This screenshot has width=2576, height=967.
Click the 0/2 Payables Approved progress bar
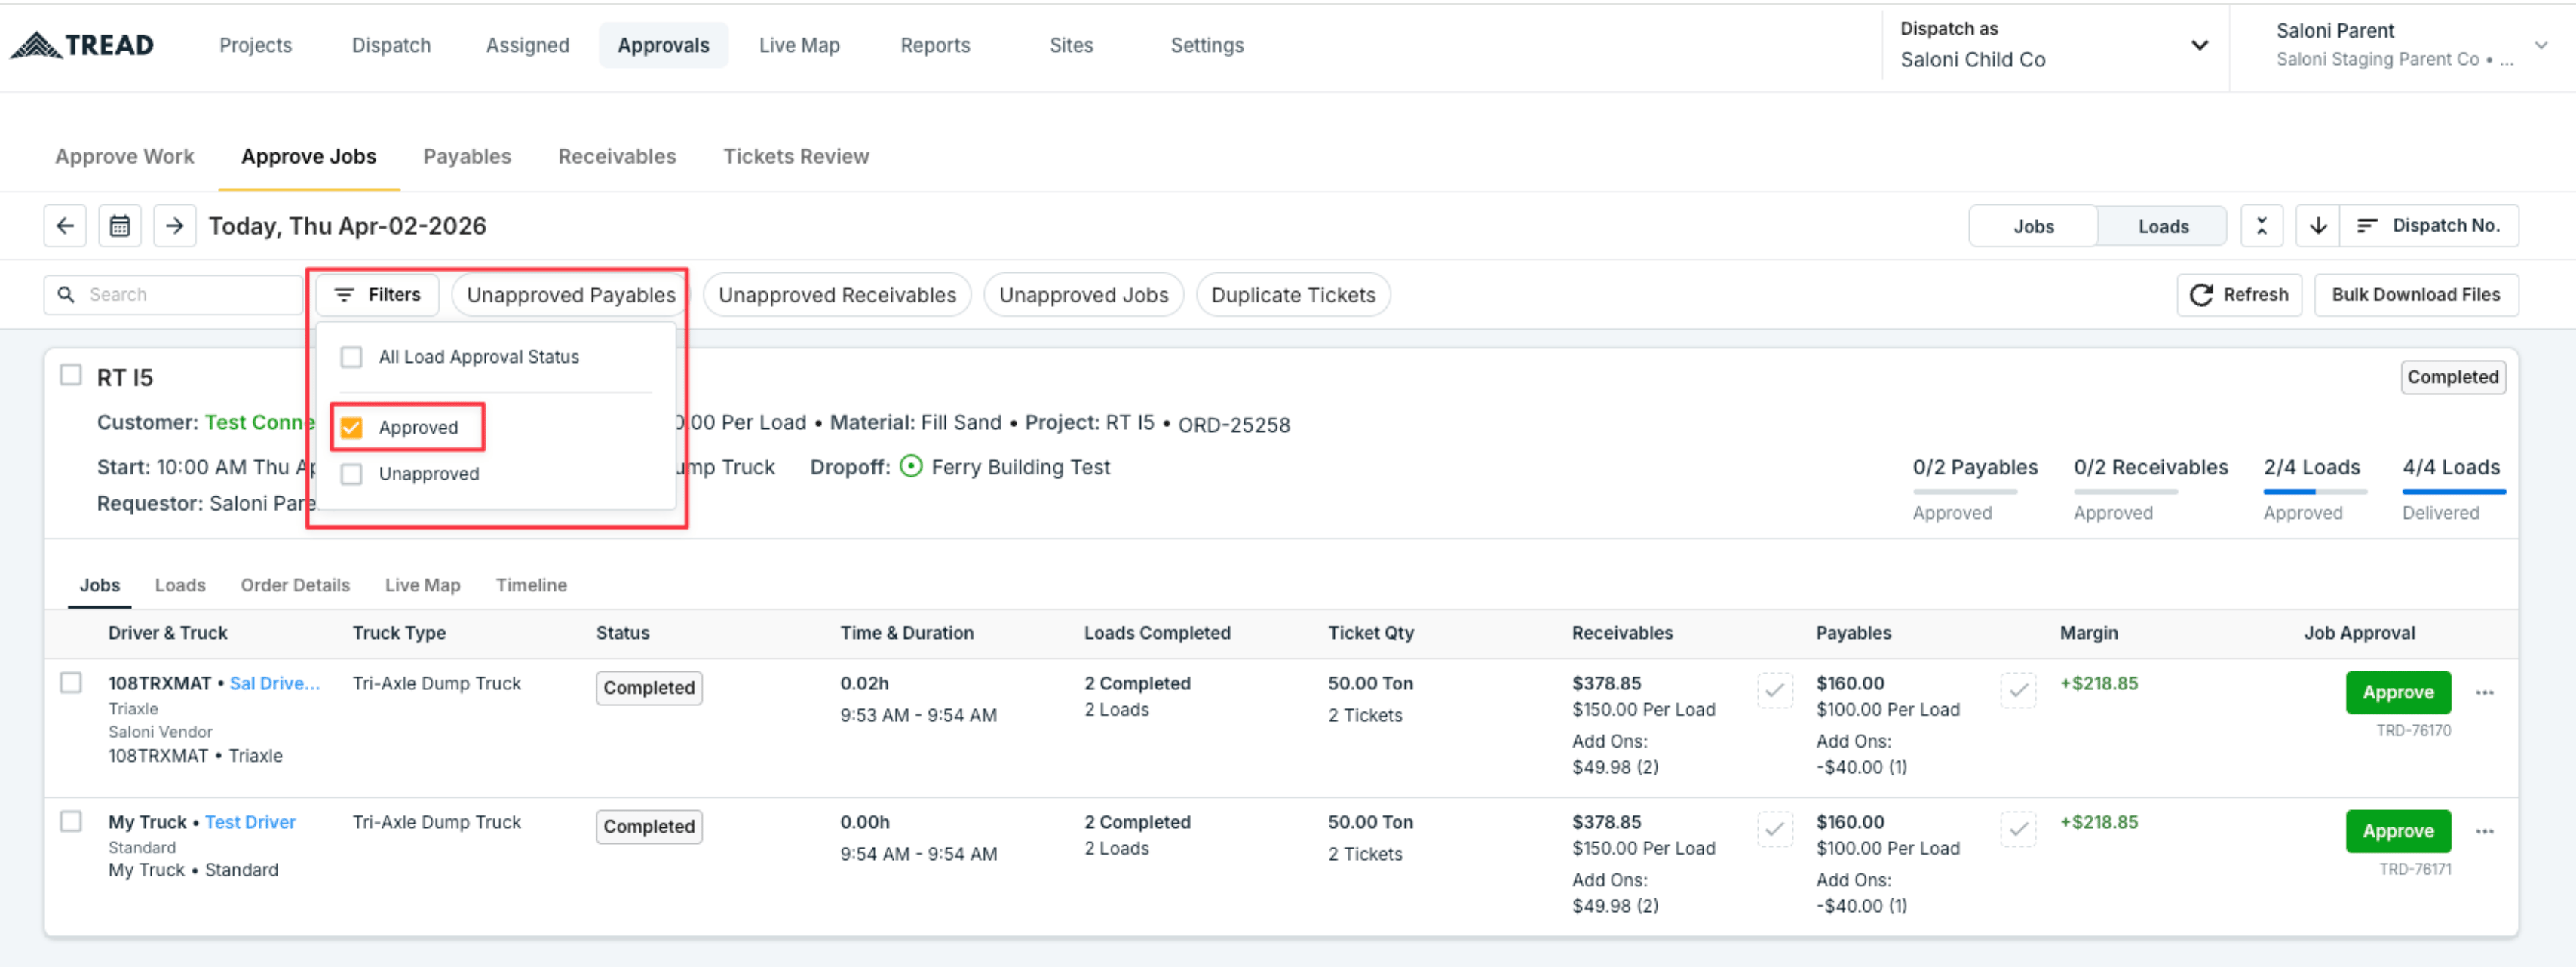pyautogui.click(x=1964, y=491)
